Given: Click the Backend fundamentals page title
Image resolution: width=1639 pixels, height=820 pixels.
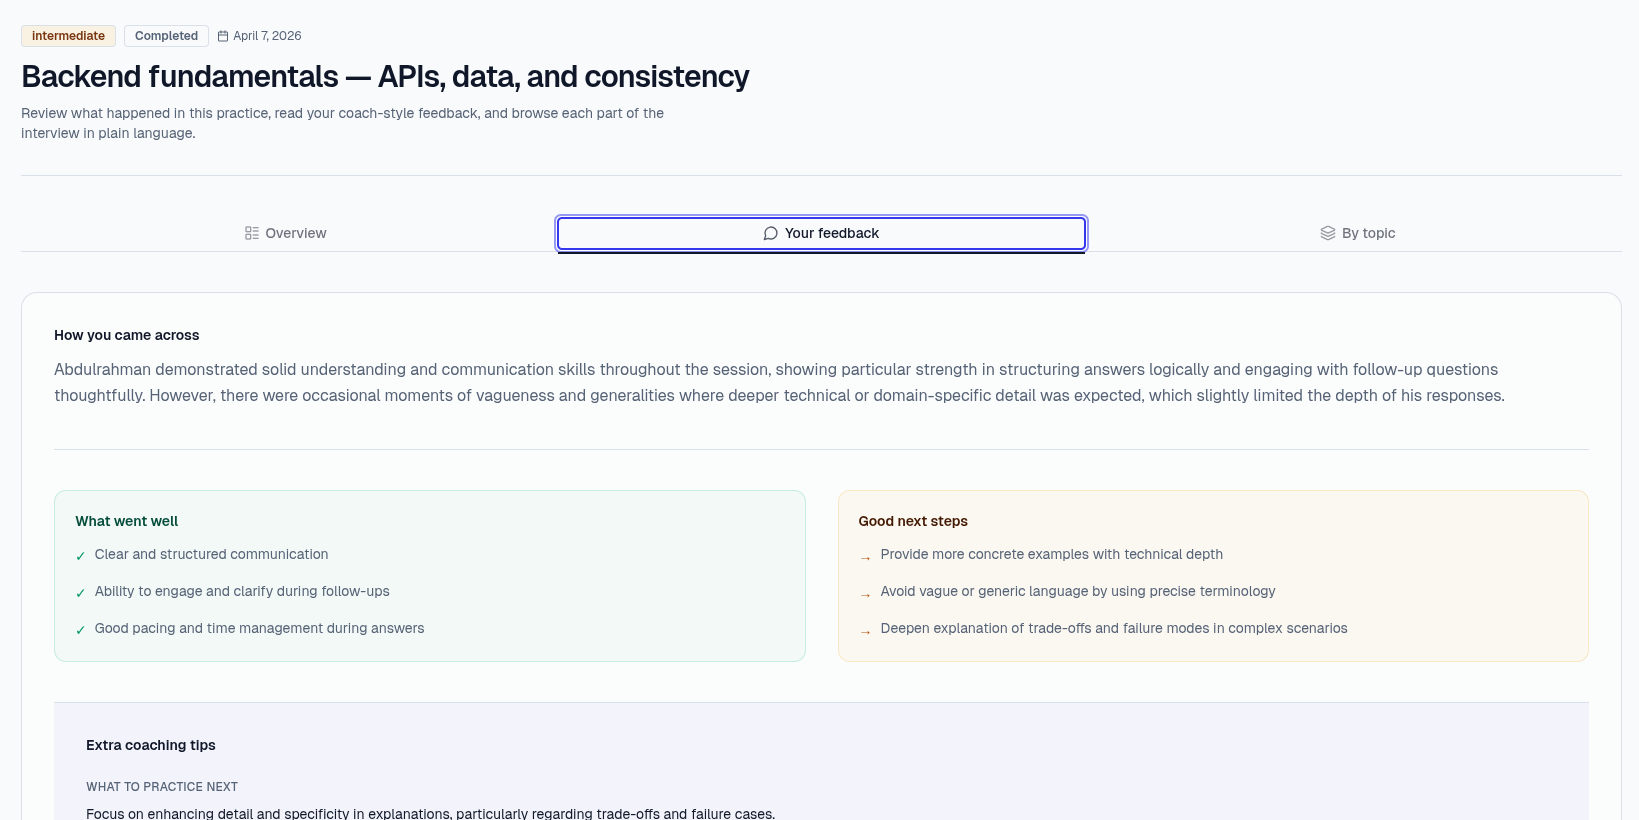Looking at the screenshot, I should coord(385,77).
